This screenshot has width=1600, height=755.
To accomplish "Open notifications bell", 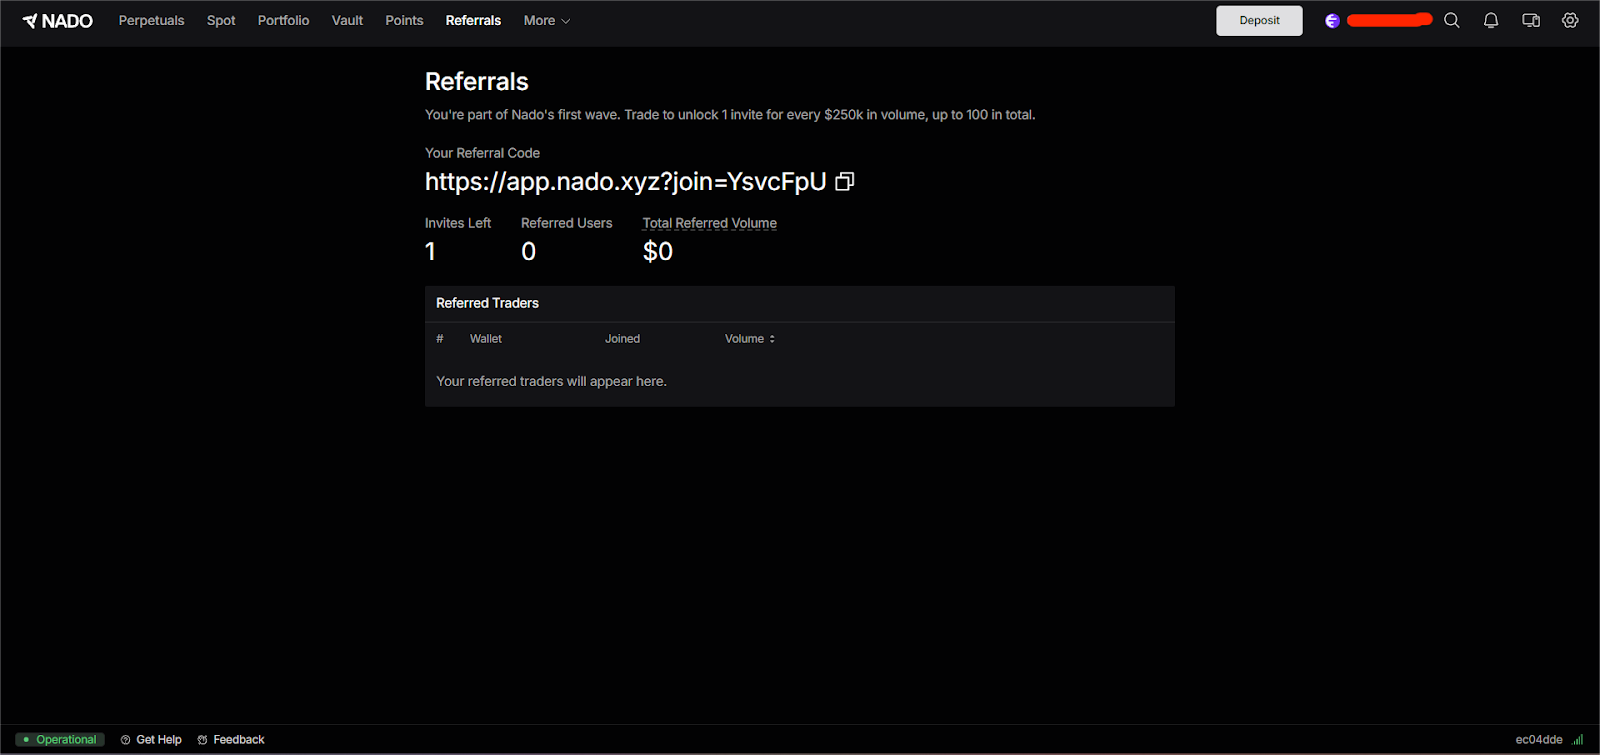I will coord(1491,20).
